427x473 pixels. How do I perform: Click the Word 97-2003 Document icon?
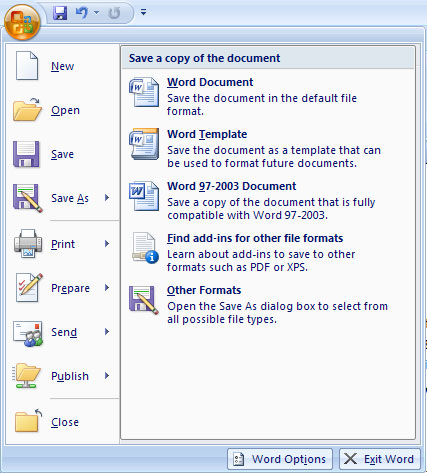(x=144, y=196)
